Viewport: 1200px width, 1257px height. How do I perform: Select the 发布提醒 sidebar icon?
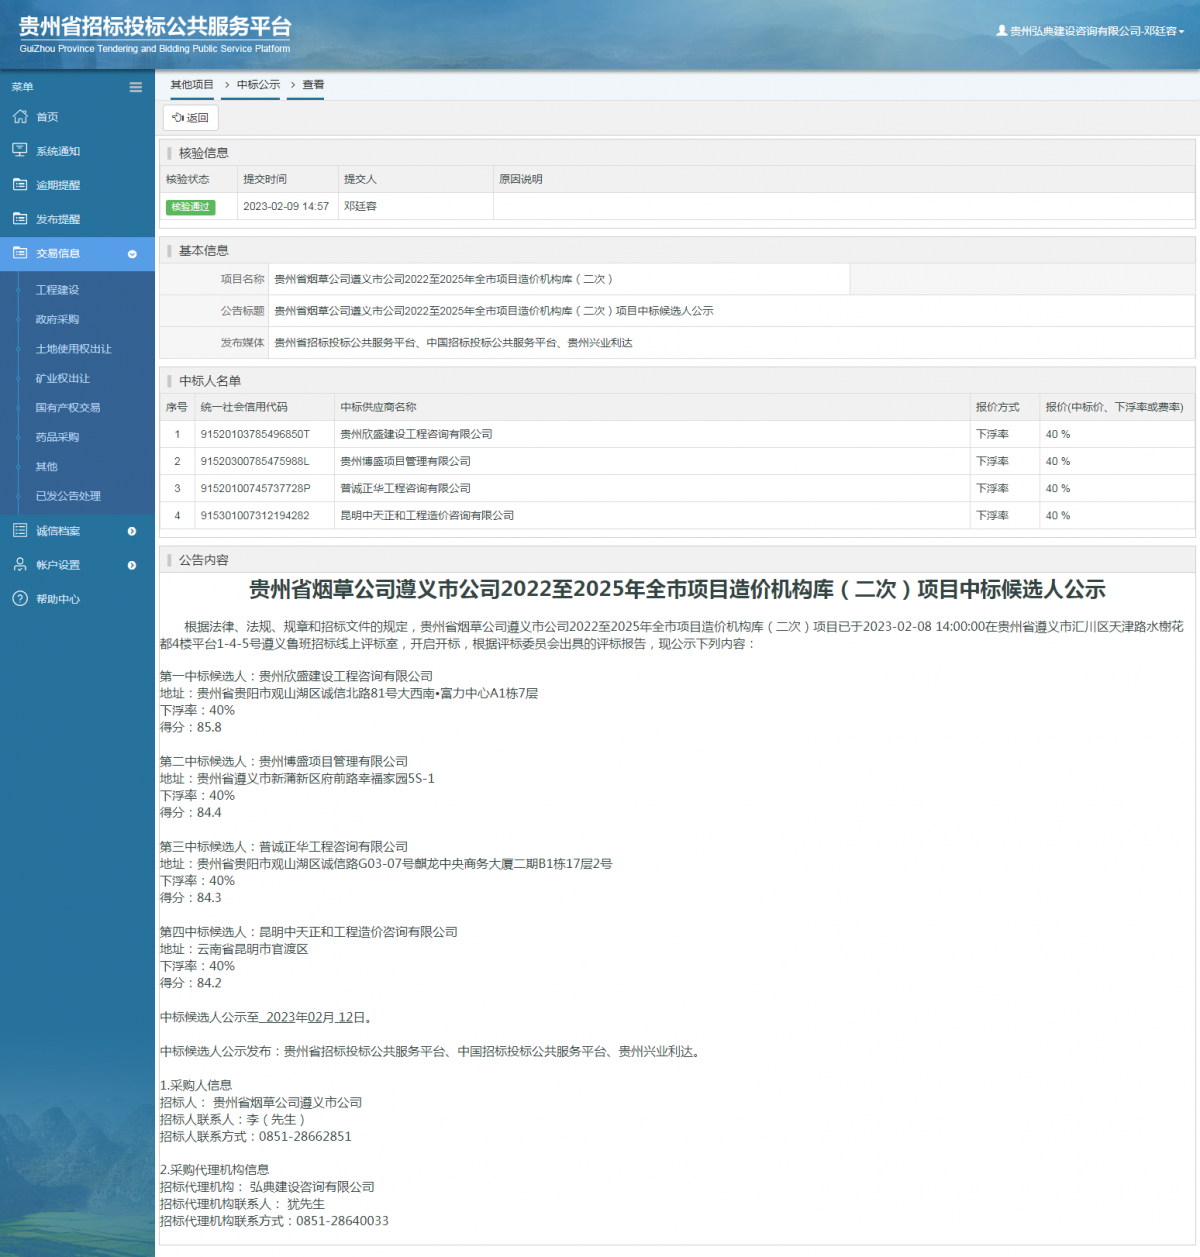tap(20, 218)
